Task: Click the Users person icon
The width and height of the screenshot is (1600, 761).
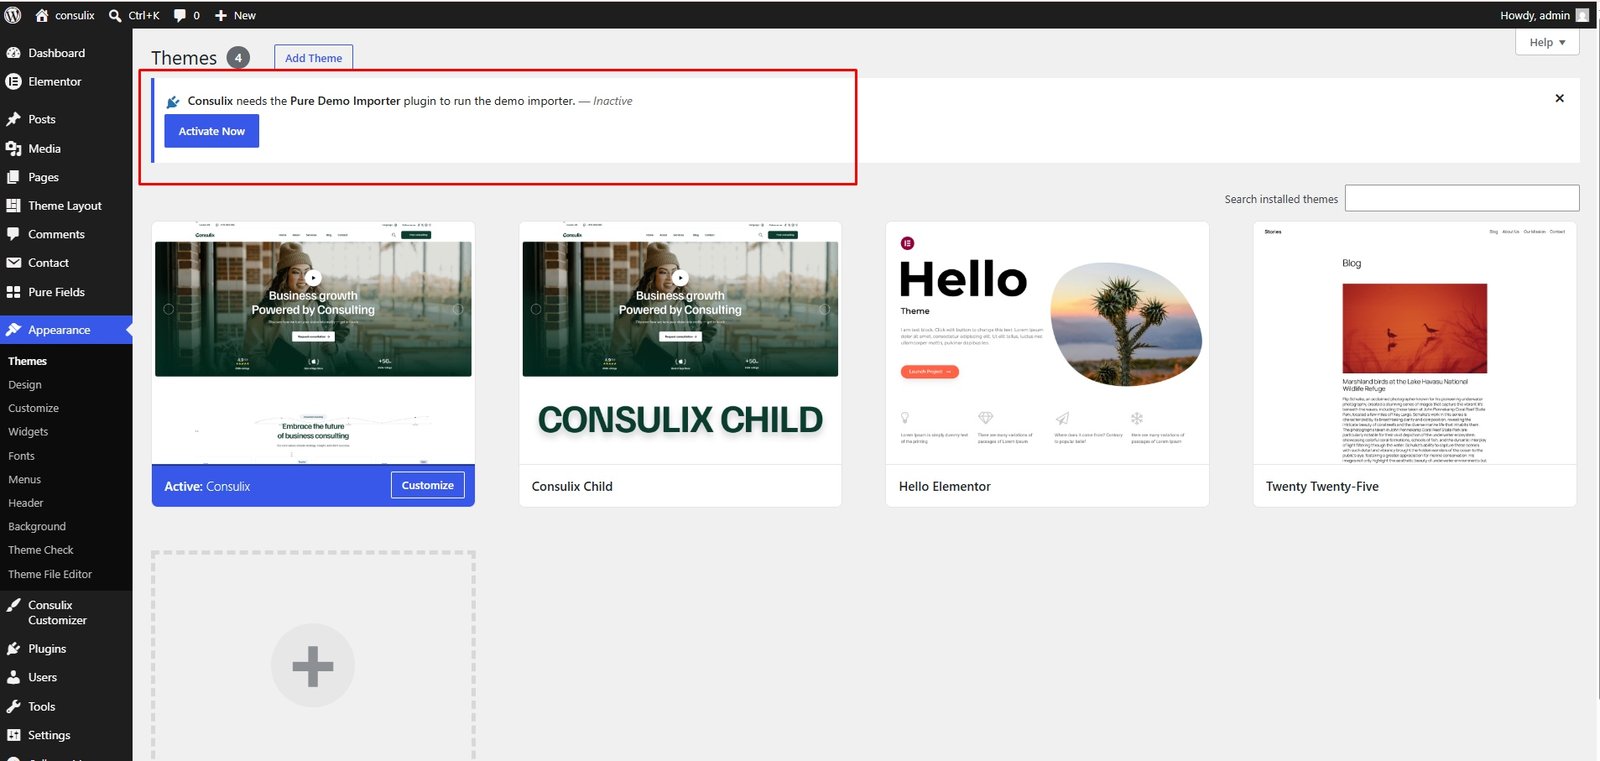Action: tap(14, 677)
